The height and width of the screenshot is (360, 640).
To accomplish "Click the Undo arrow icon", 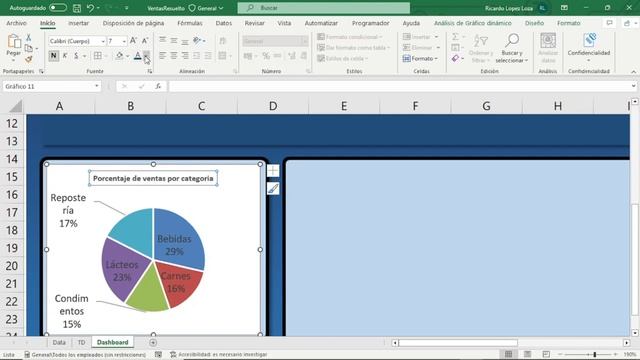I will coord(90,8).
